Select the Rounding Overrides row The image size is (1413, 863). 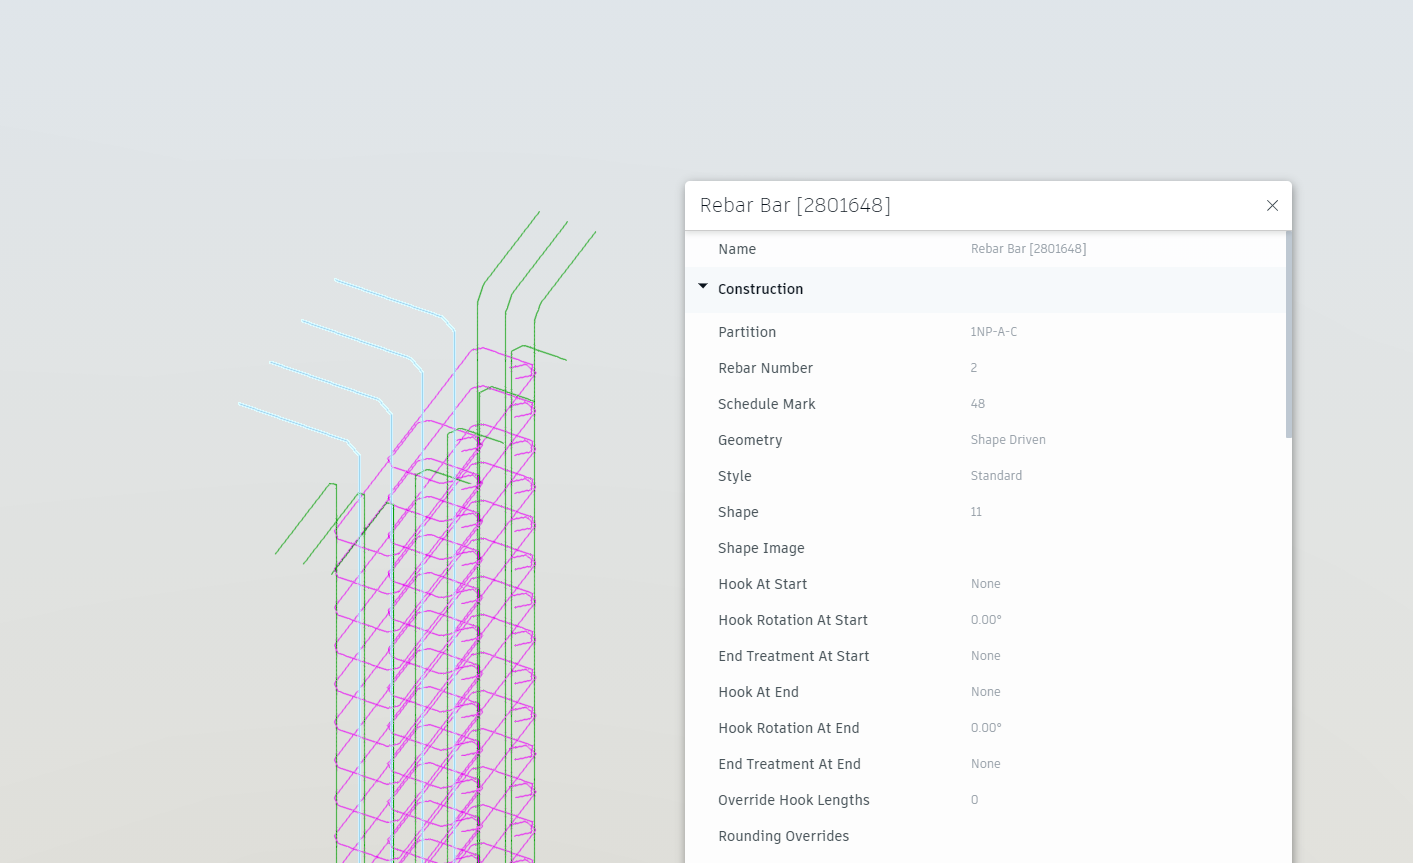(783, 835)
